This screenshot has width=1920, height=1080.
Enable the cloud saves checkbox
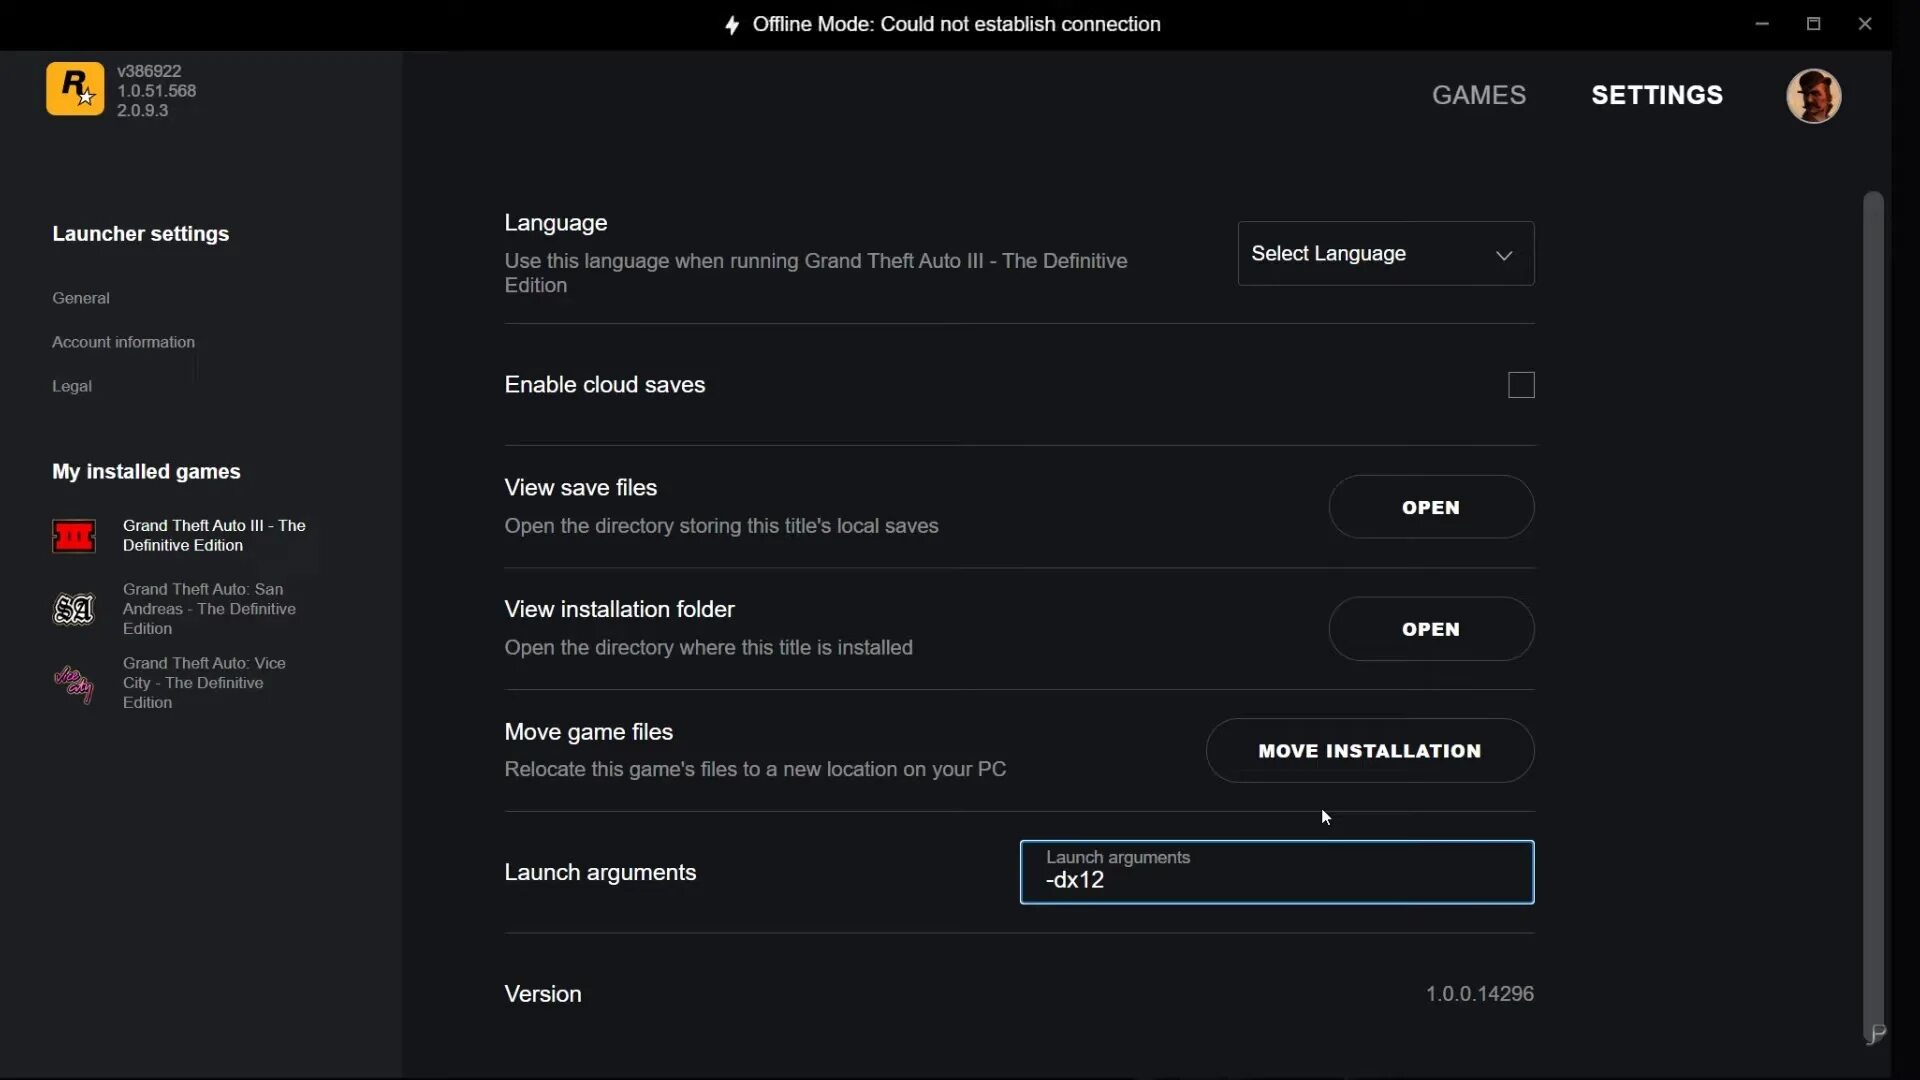(x=1520, y=385)
